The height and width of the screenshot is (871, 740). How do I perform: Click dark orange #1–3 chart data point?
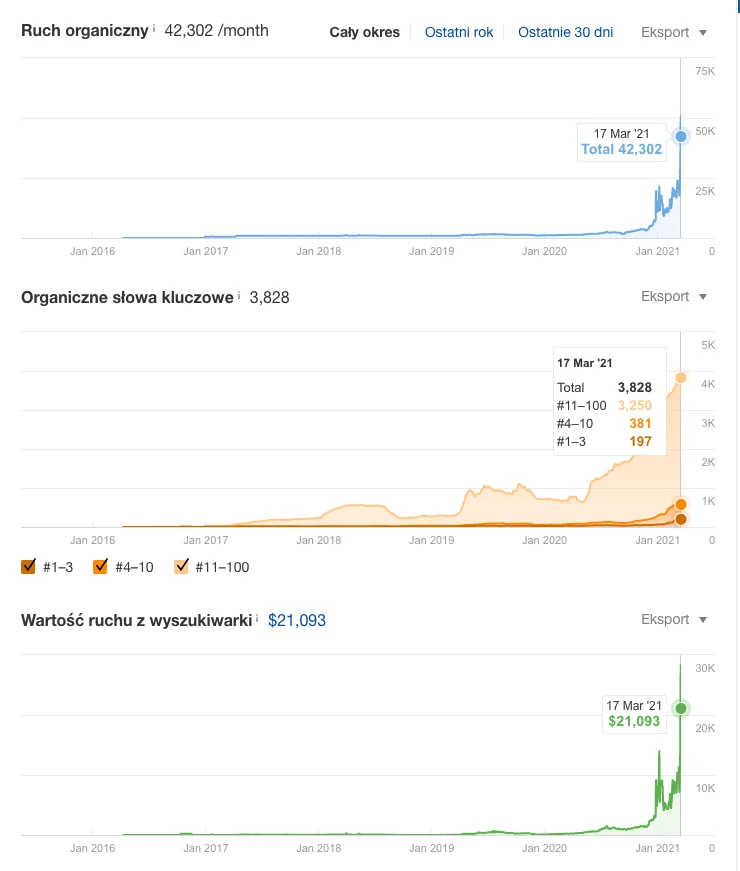tap(681, 519)
